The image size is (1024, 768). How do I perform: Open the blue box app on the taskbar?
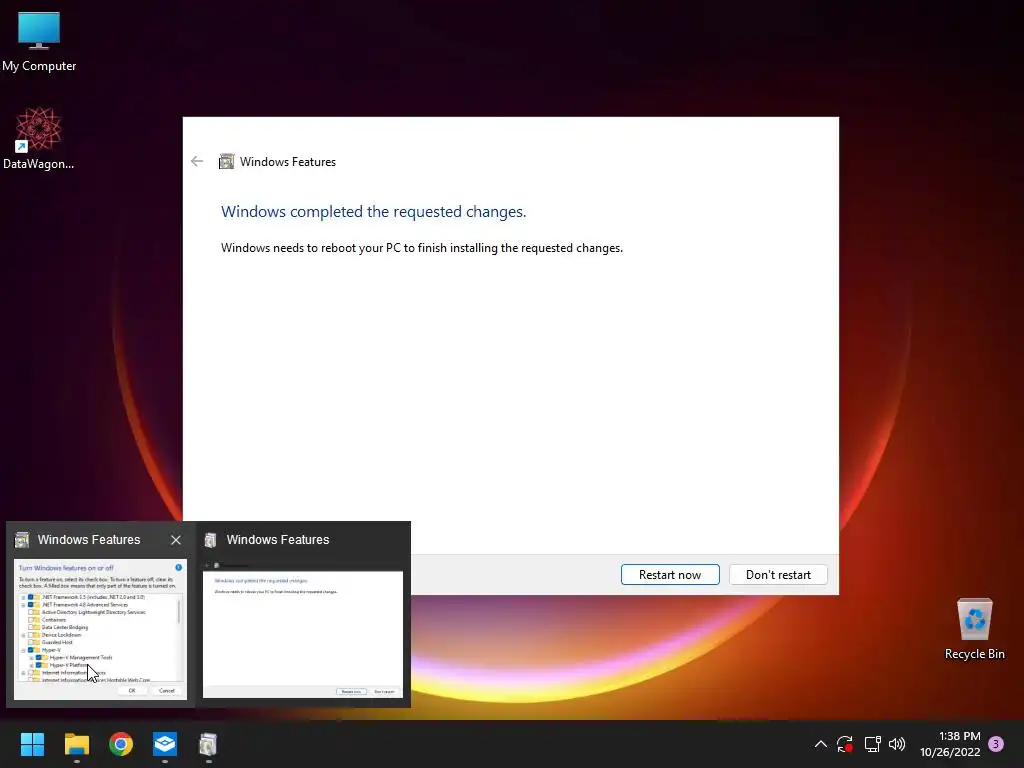tap(165, 744)
